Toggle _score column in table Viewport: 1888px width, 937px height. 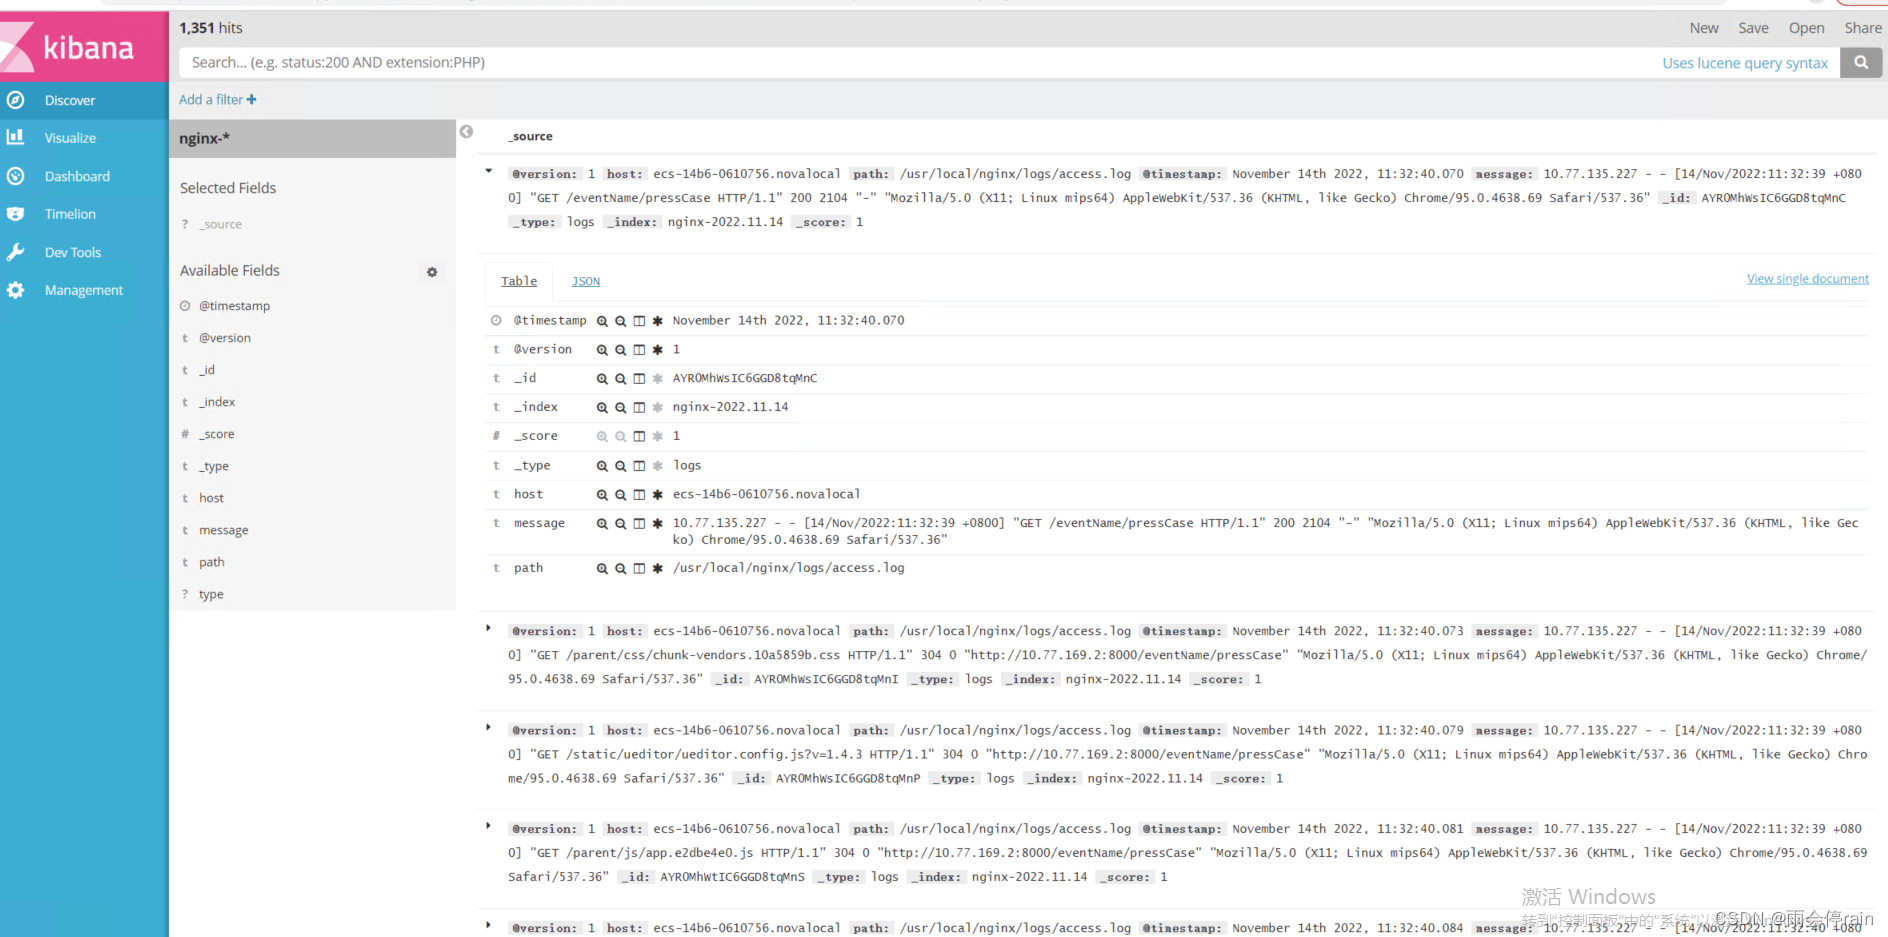[x=639, y=437]
